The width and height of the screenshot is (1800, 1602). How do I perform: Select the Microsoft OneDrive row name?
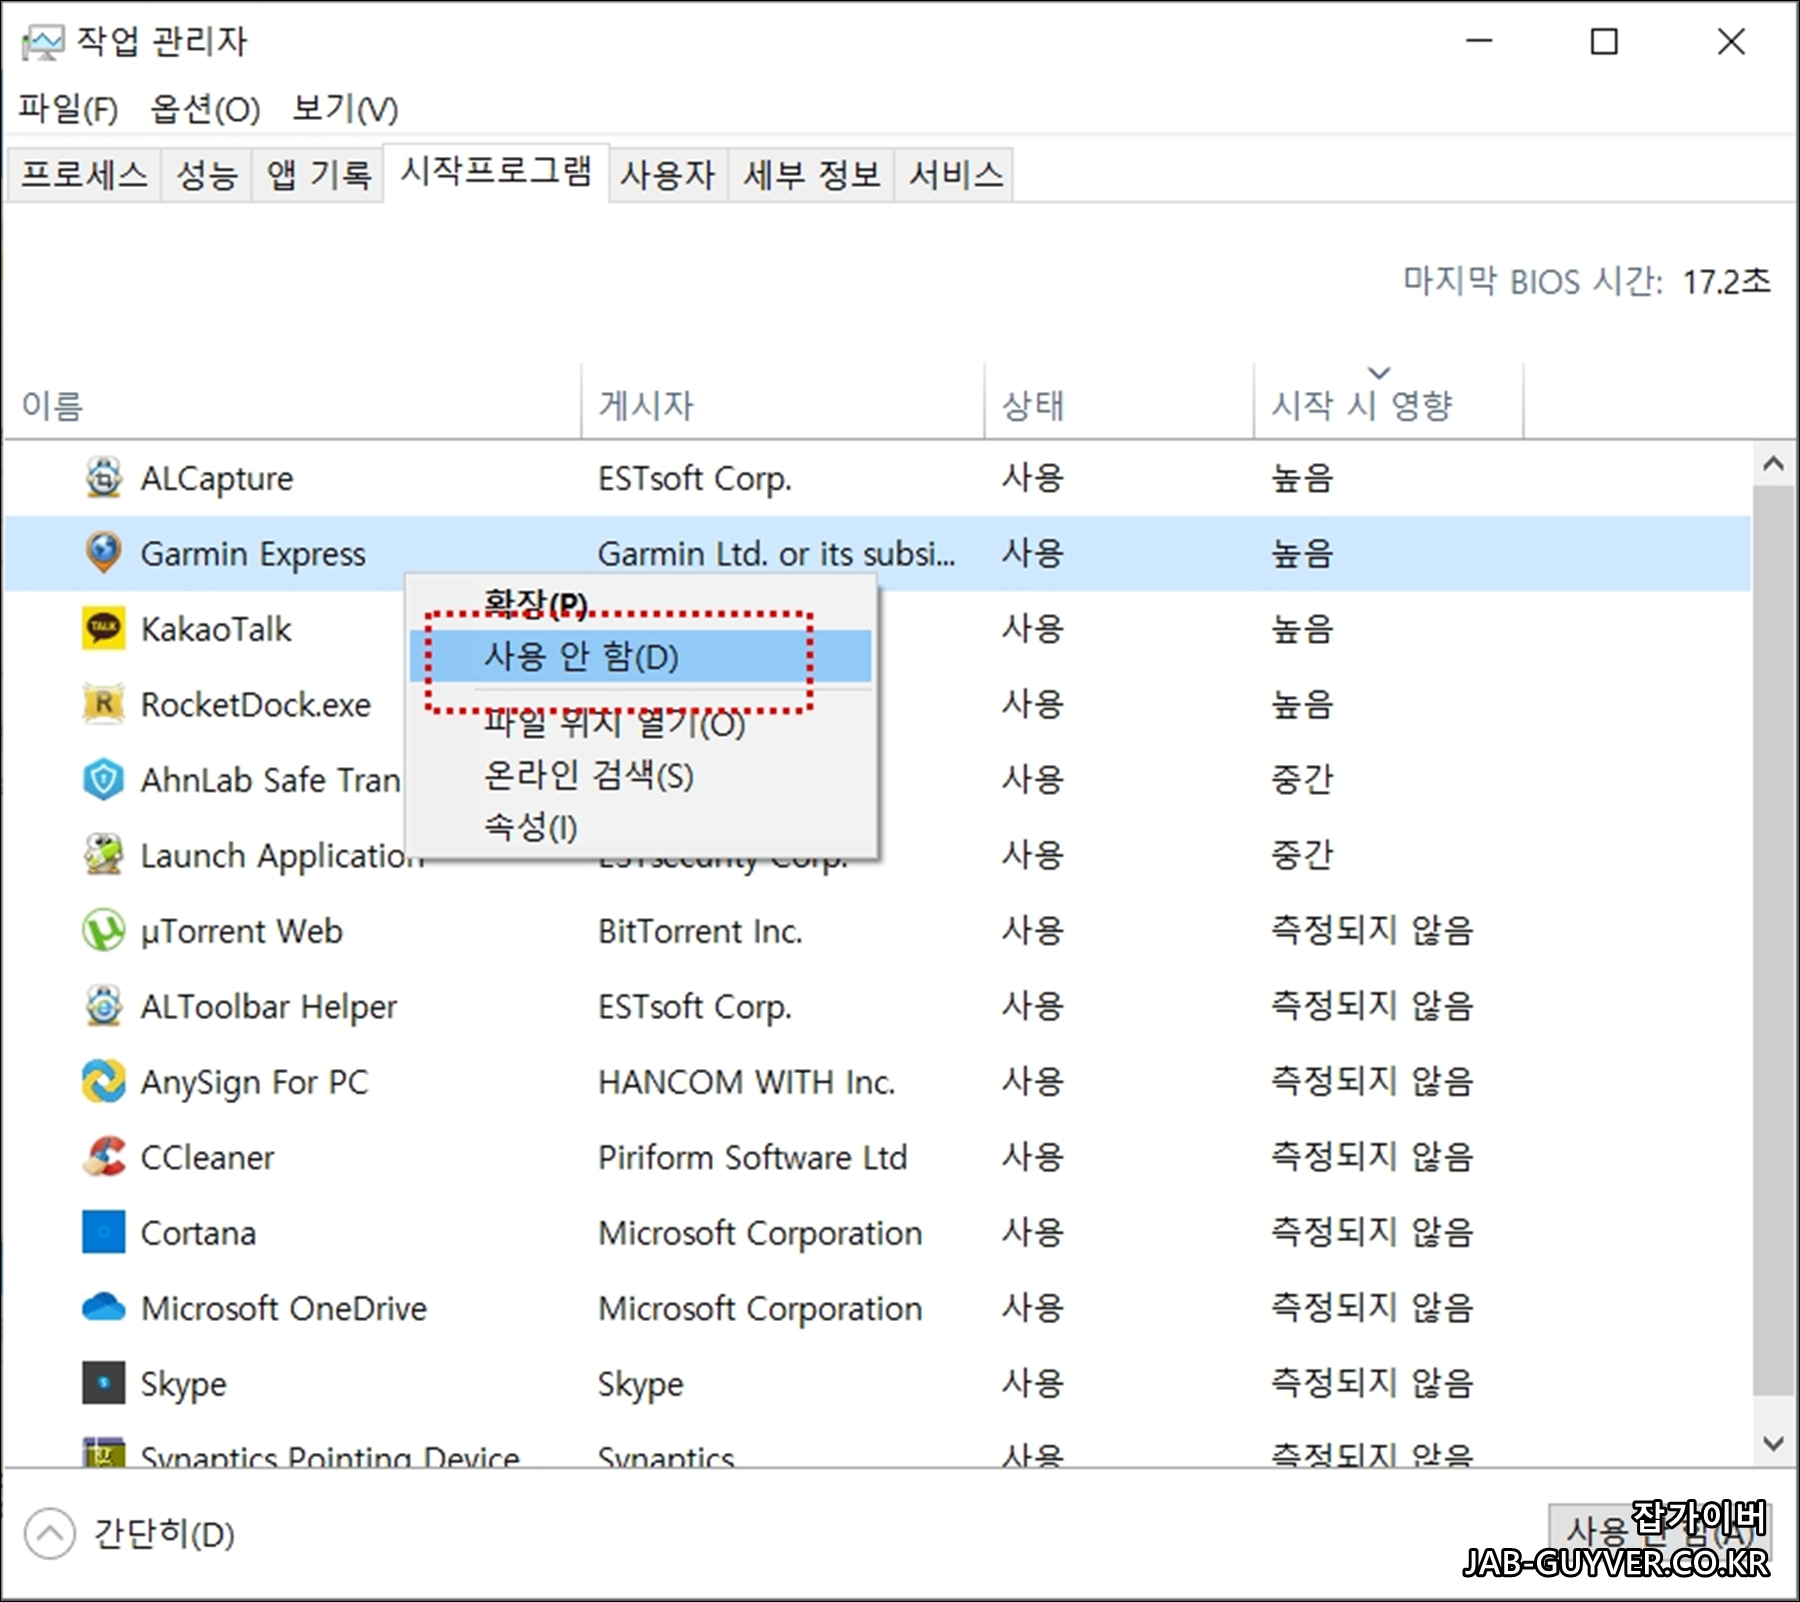284,1308
